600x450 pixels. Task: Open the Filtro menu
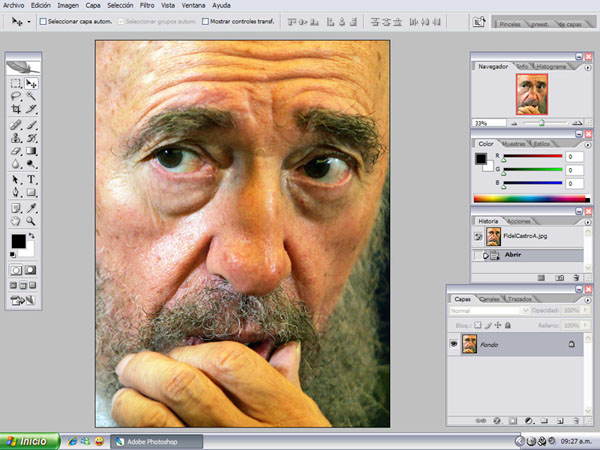click(146, 5)
